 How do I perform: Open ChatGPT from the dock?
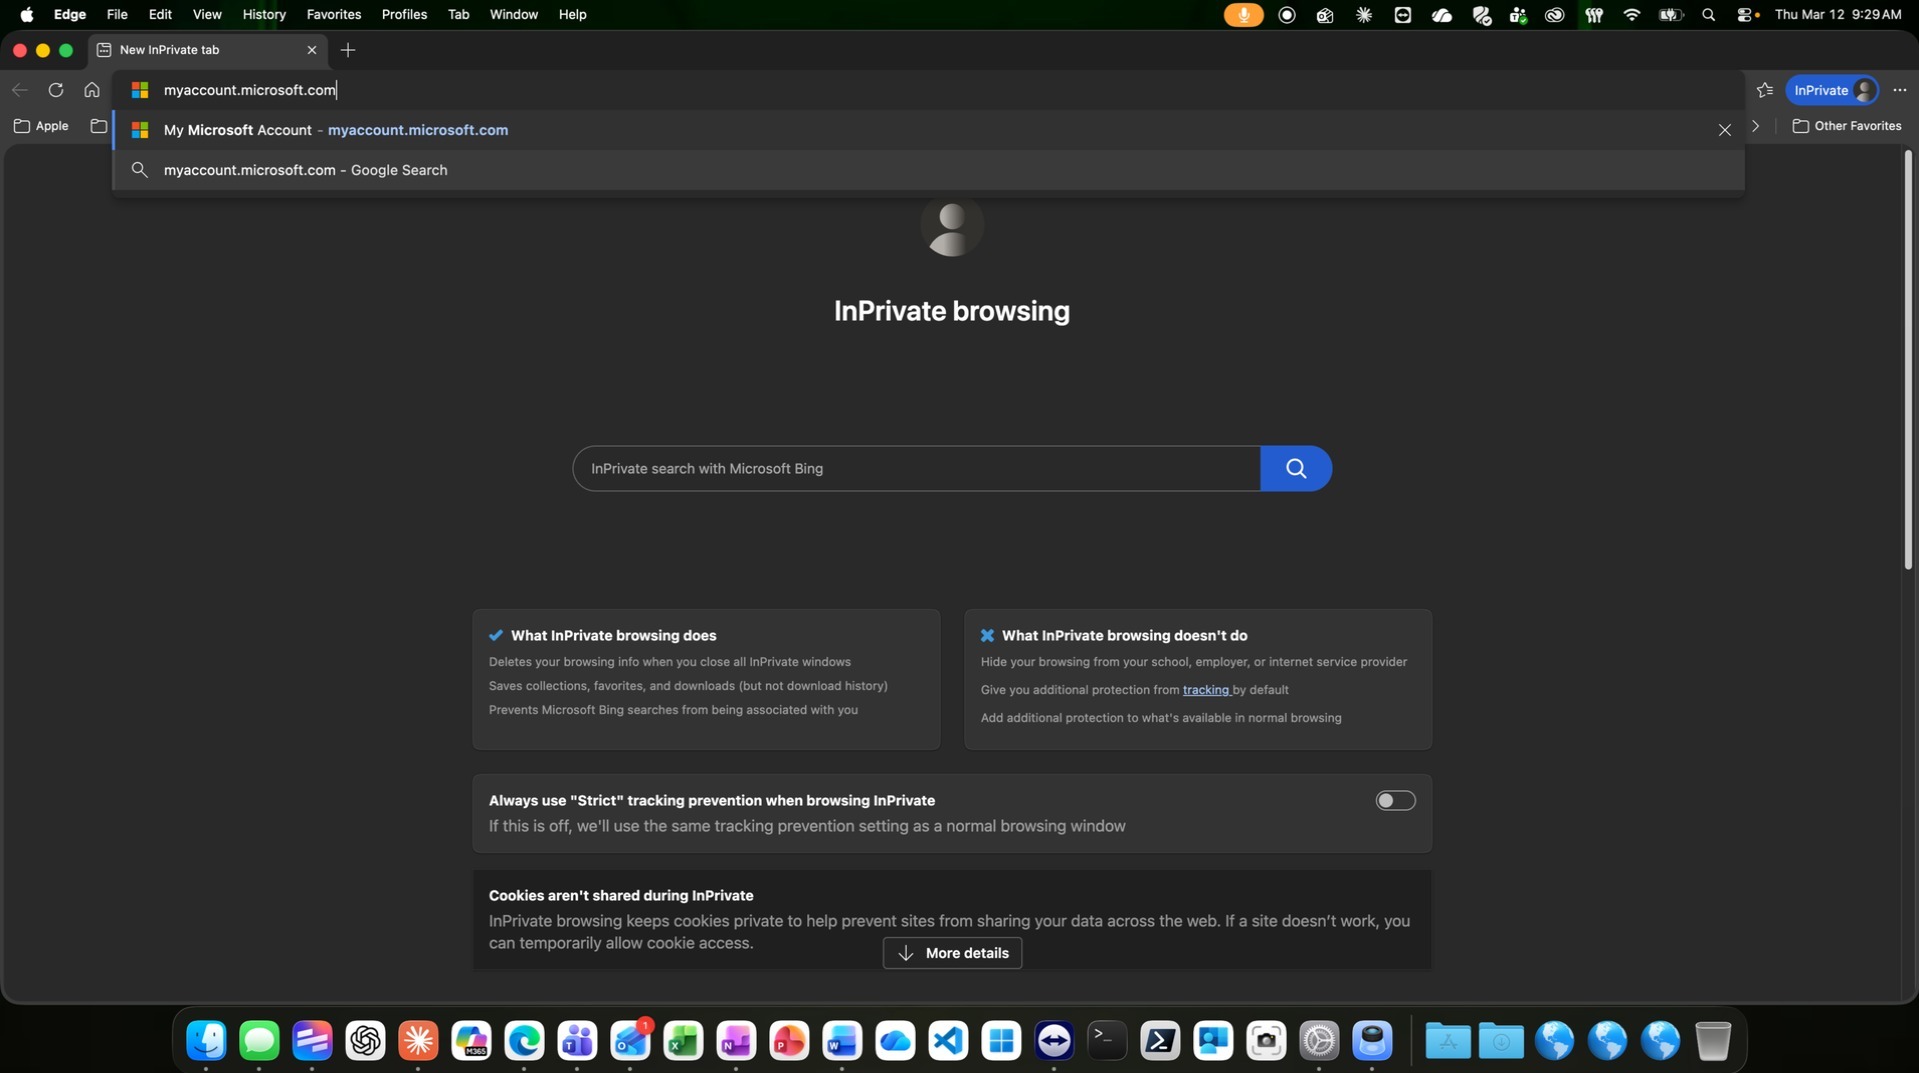[366, 1041]
